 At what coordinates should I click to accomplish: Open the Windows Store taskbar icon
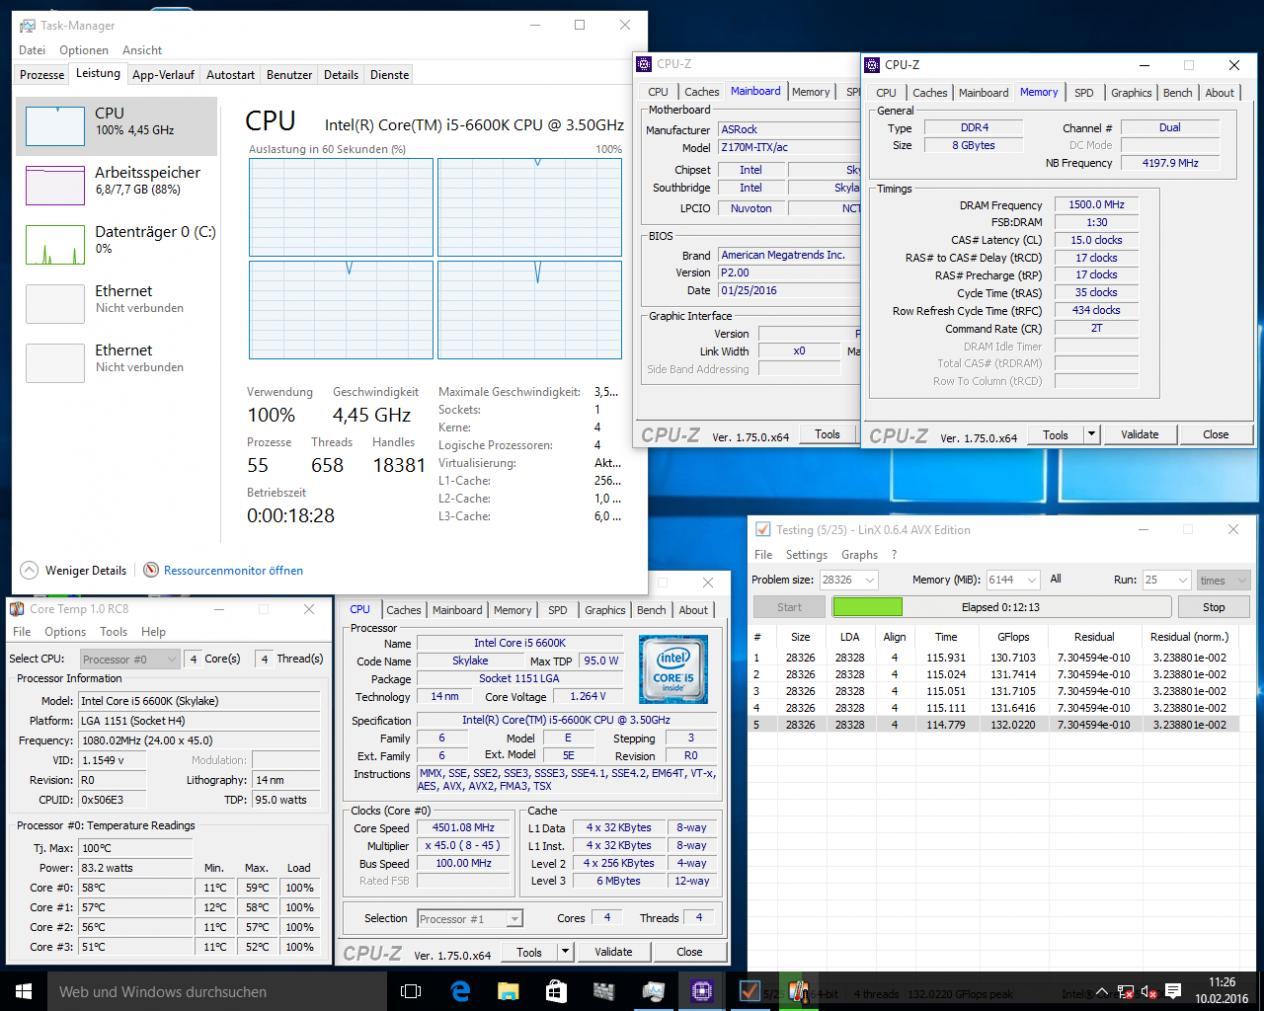(556, 991)
